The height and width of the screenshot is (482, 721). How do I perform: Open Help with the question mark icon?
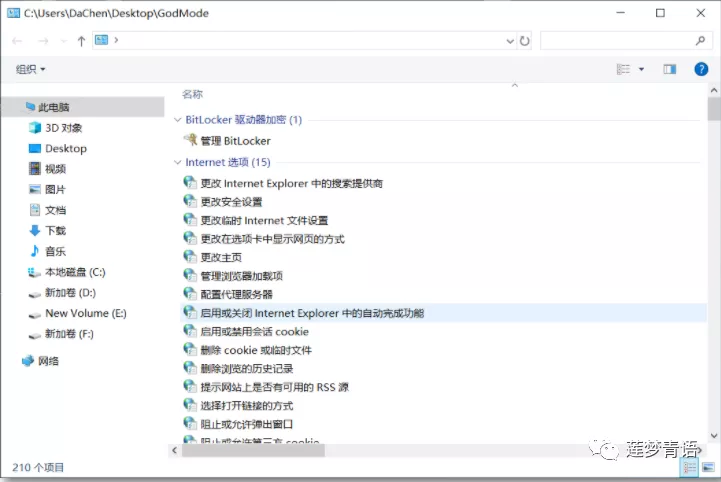click(701, 69)
